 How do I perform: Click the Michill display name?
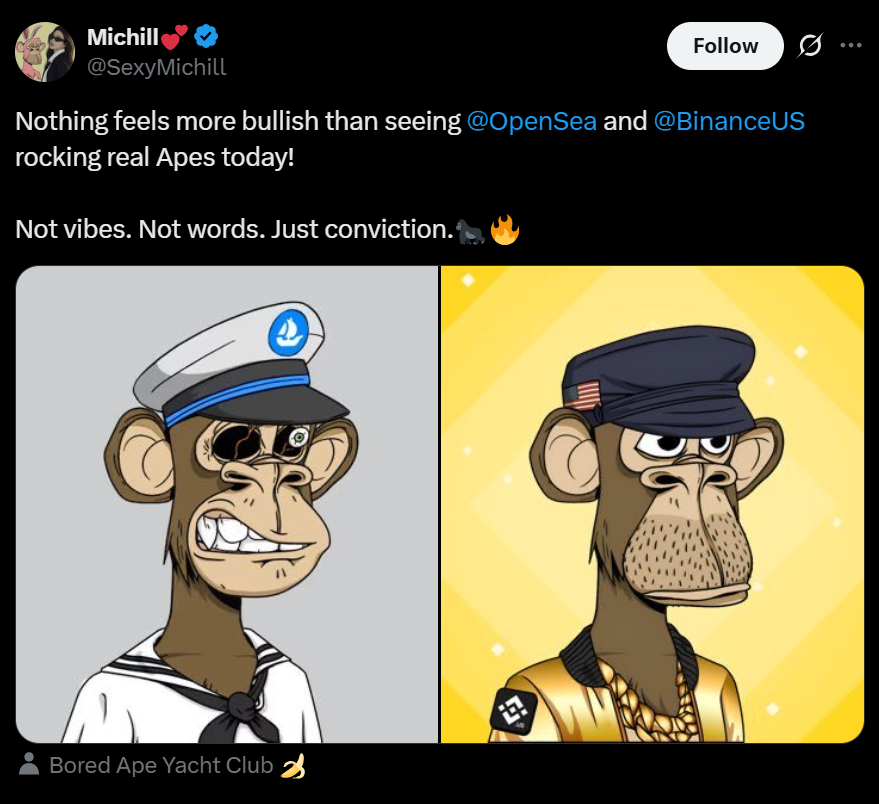tap(122, 38)
